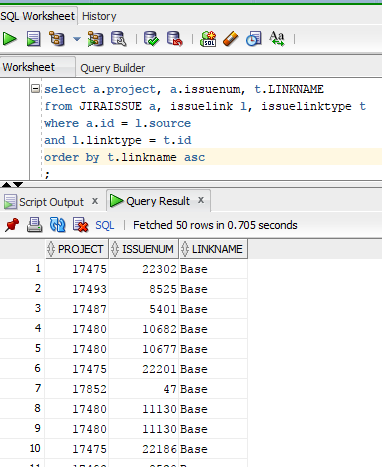The width and height of the screenshot is (382, 467).
Task: Open SQL History with the clock icon
Action: click(x=254, y=39)
